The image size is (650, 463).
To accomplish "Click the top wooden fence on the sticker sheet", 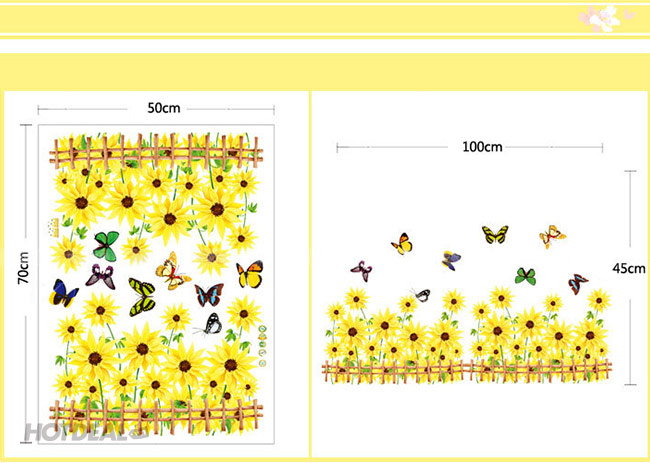I will pyautogui.click(x=156, y=153).
